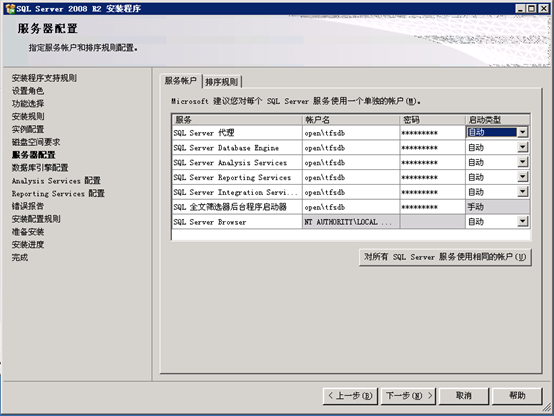Click 完成 in the step list
Image resolution: width=554 pixels, height=416 pixels.
20,257
